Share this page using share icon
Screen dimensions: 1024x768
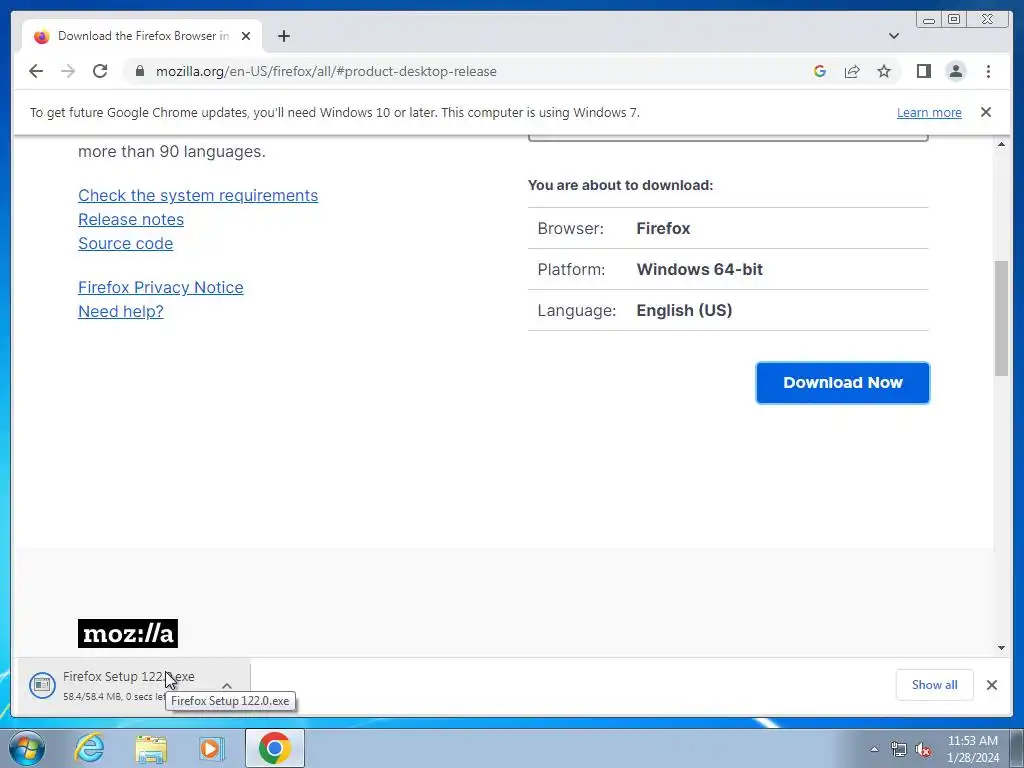coord(852,71)
